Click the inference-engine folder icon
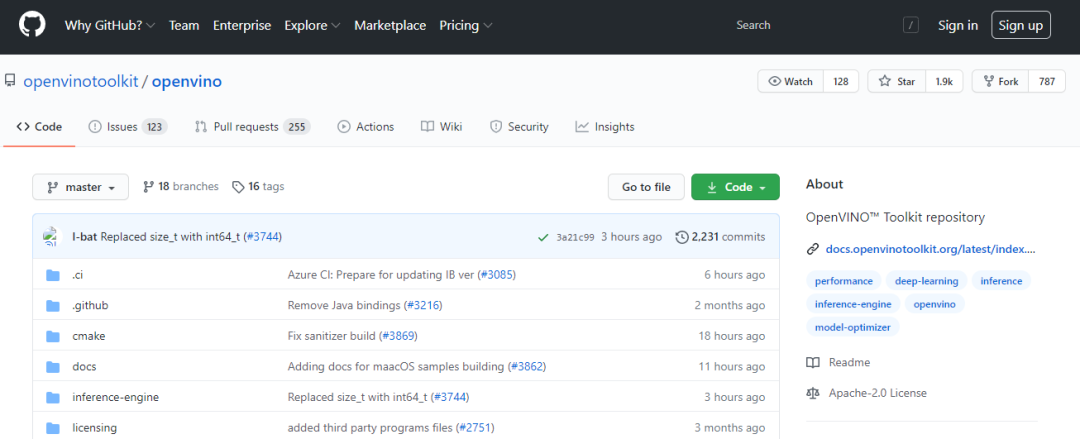 53,397
